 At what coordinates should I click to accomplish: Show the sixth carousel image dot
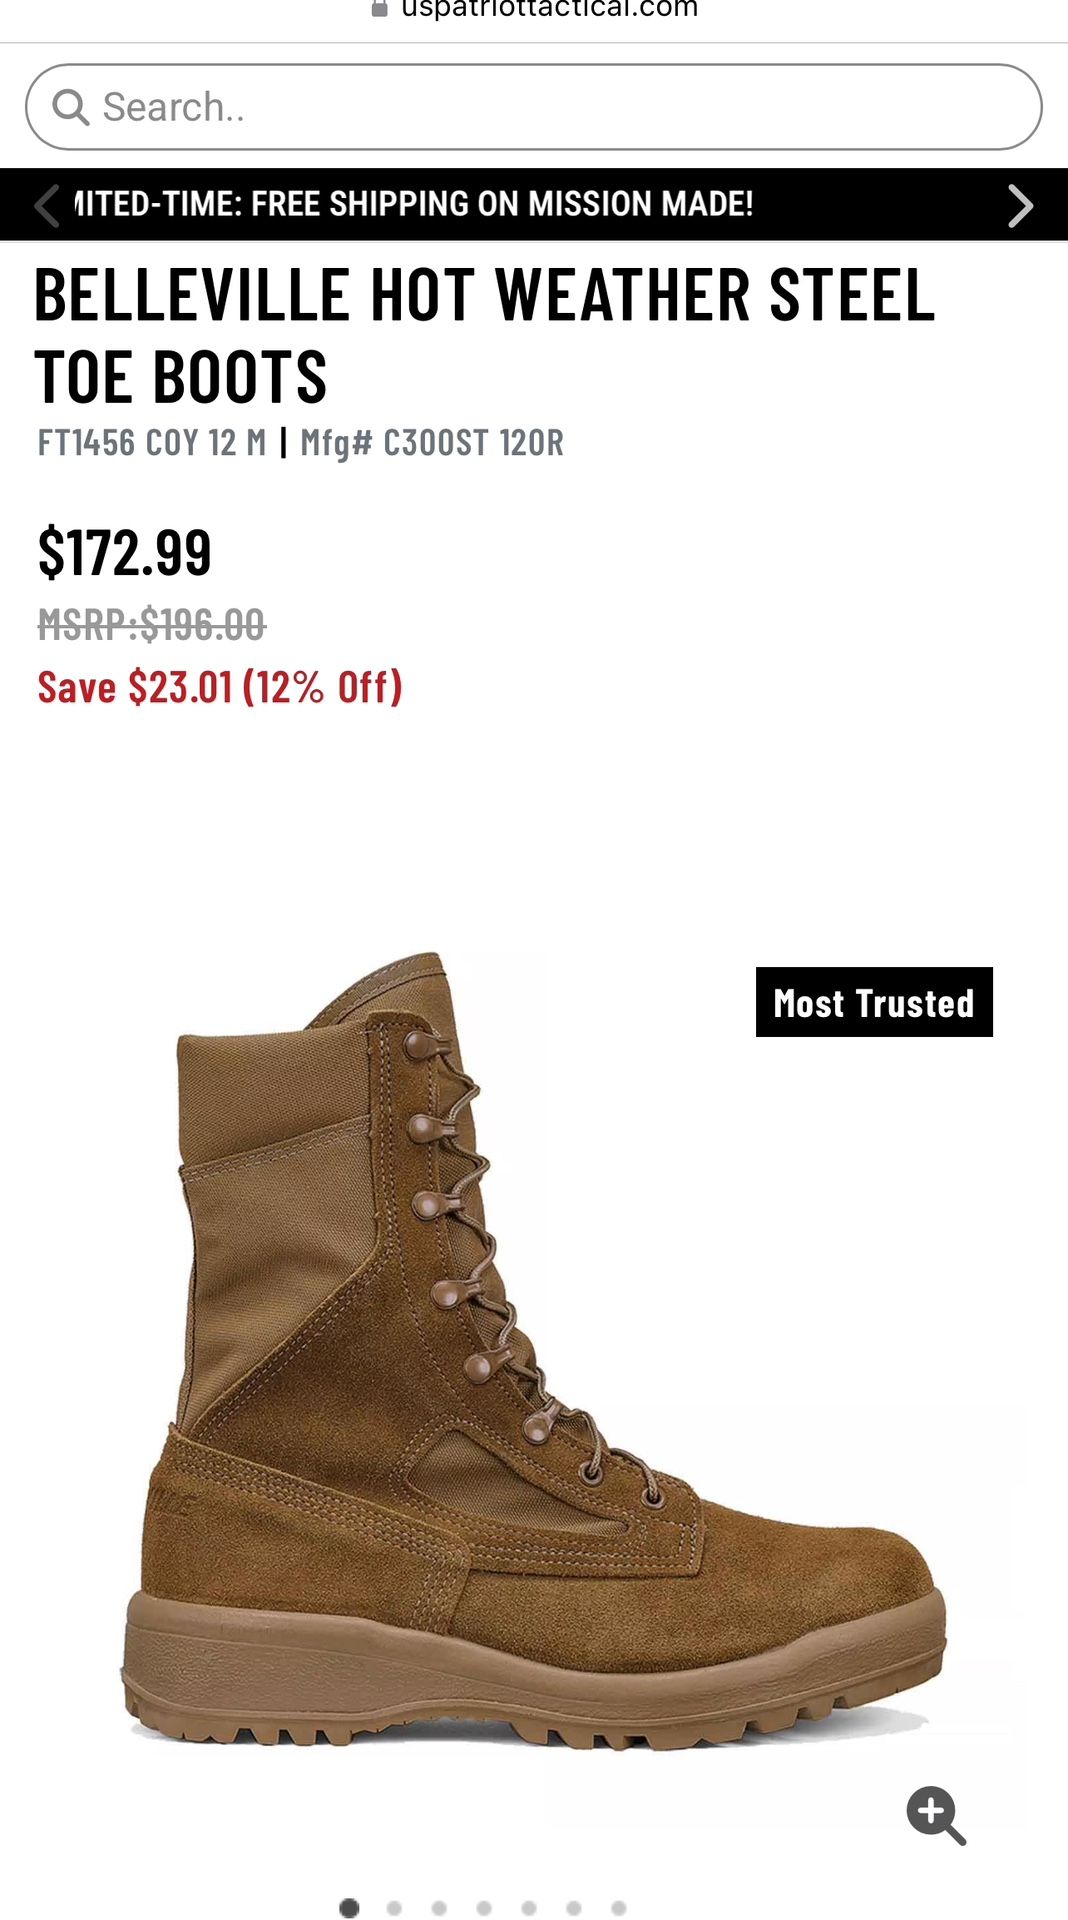tap(574, 1908)
